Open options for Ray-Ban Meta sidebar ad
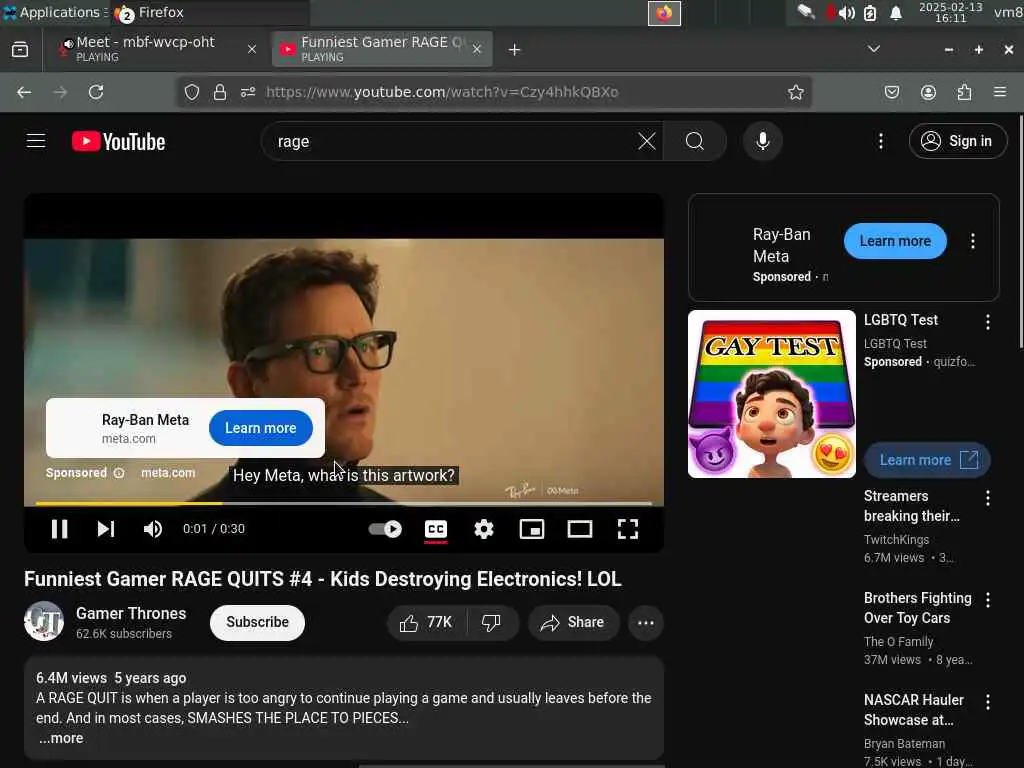The width and height of the screenshot is (1024, 768). 972,241
